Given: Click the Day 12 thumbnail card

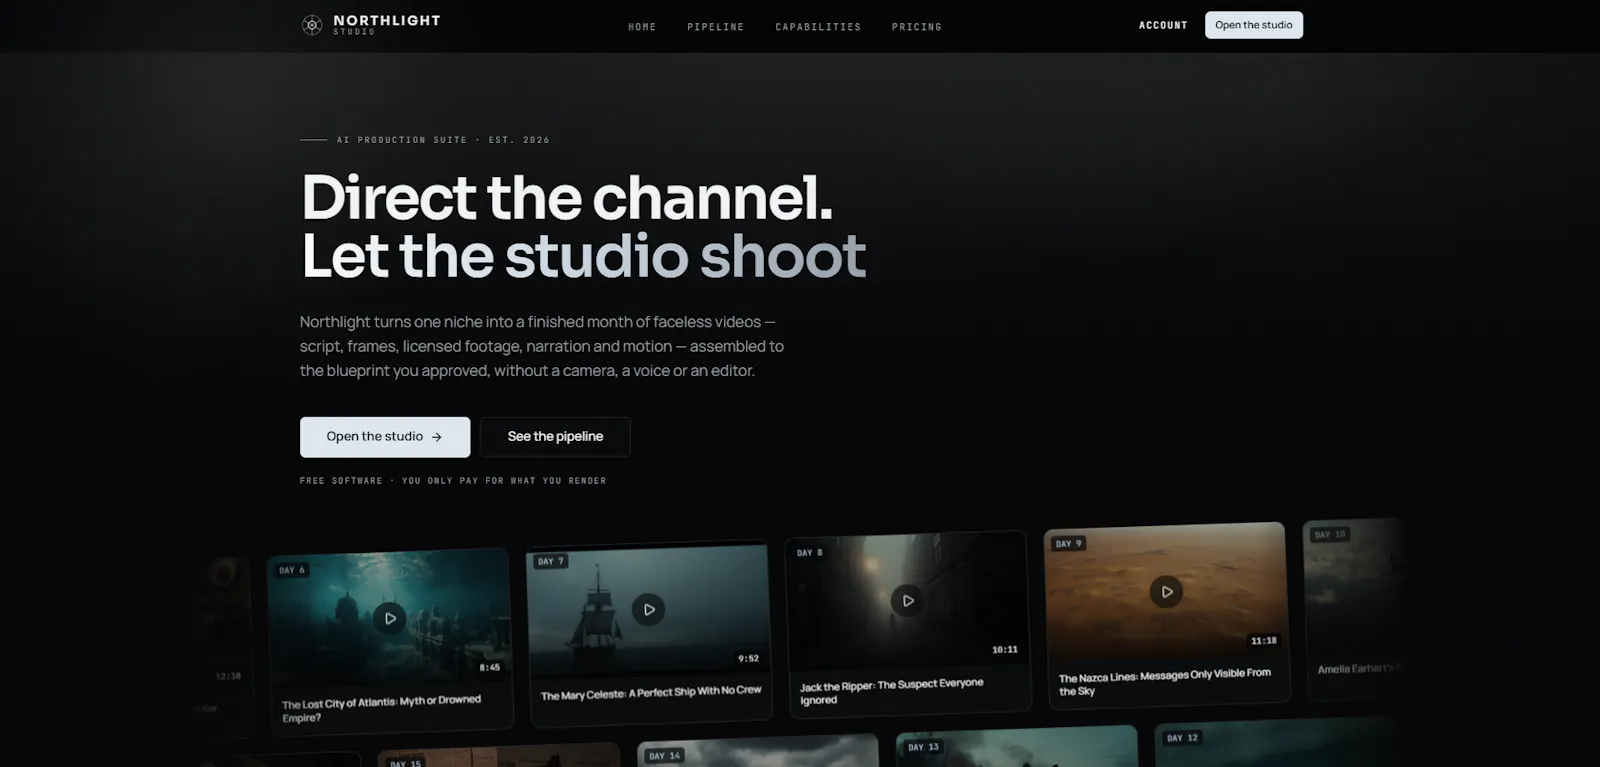Looking at the screenshot, I should pos(1275,742).
